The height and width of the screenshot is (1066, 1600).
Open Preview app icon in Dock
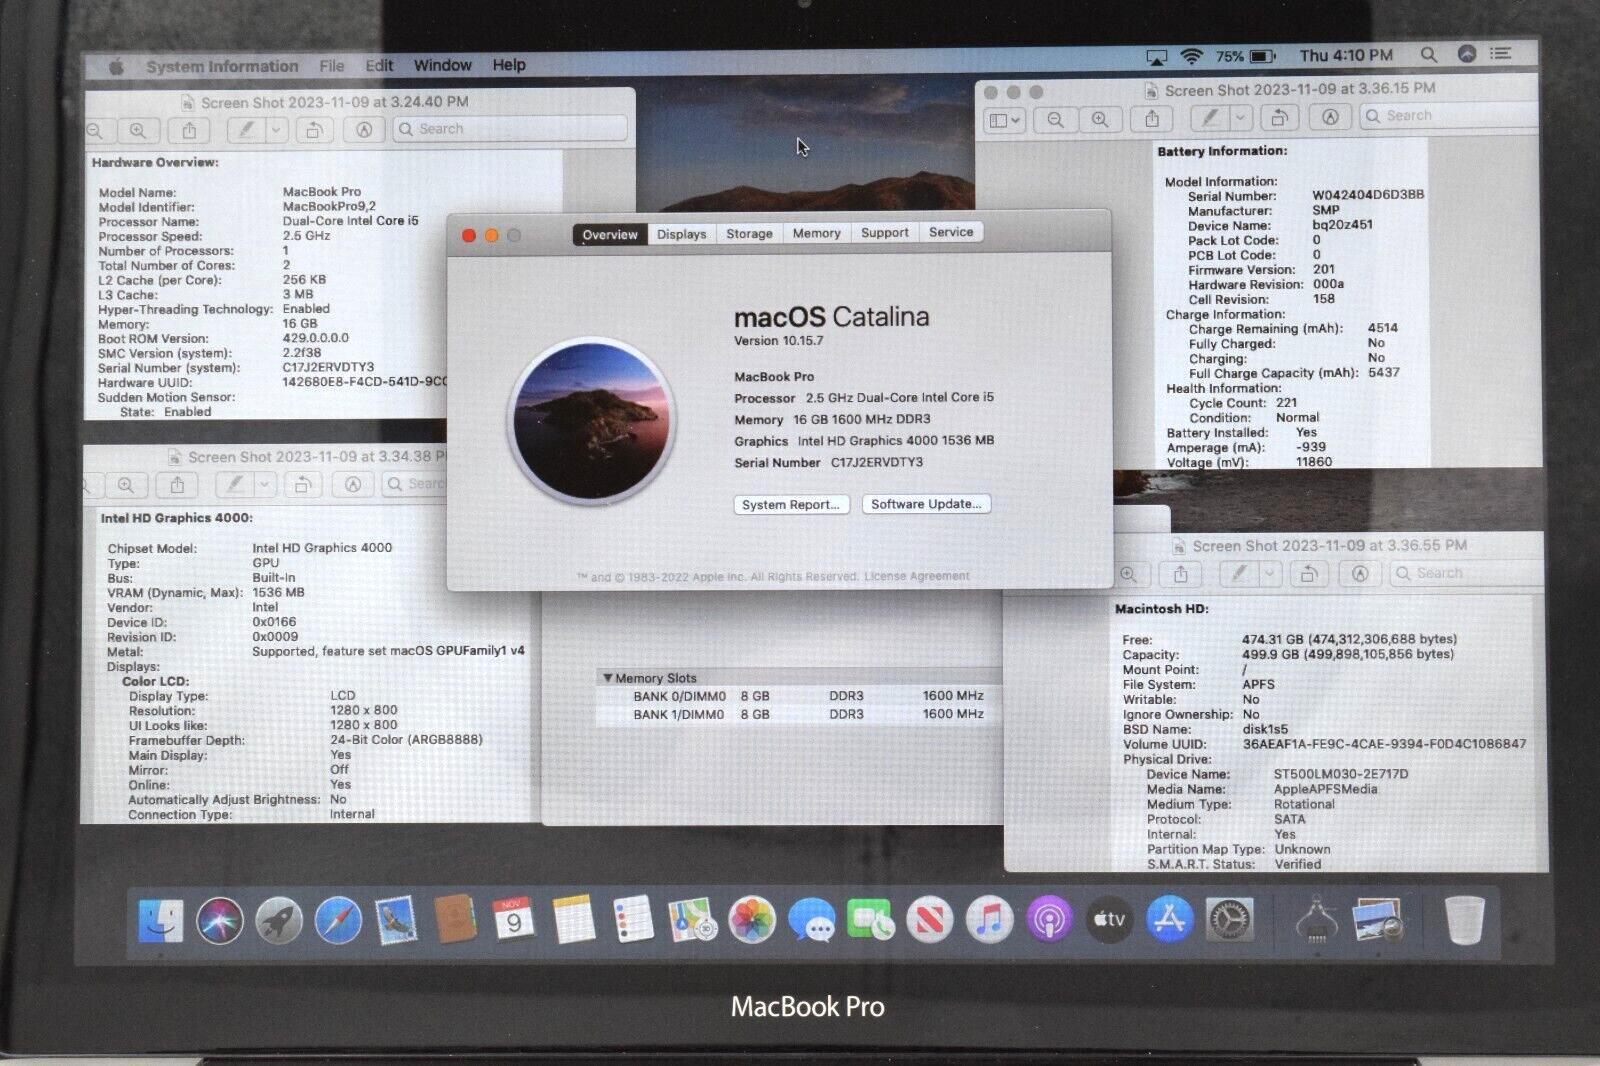pos(1378,920)
